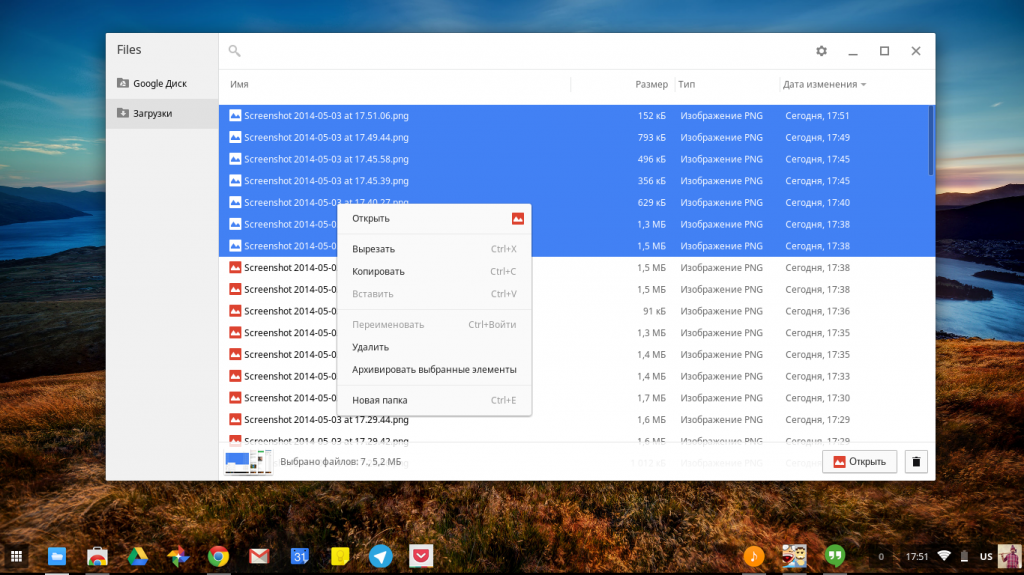Viewport: 1024px width, 575px height.
Task: Sort by Дата изменения column arrow
Action: pyautogui.click(x=863, y=85)
